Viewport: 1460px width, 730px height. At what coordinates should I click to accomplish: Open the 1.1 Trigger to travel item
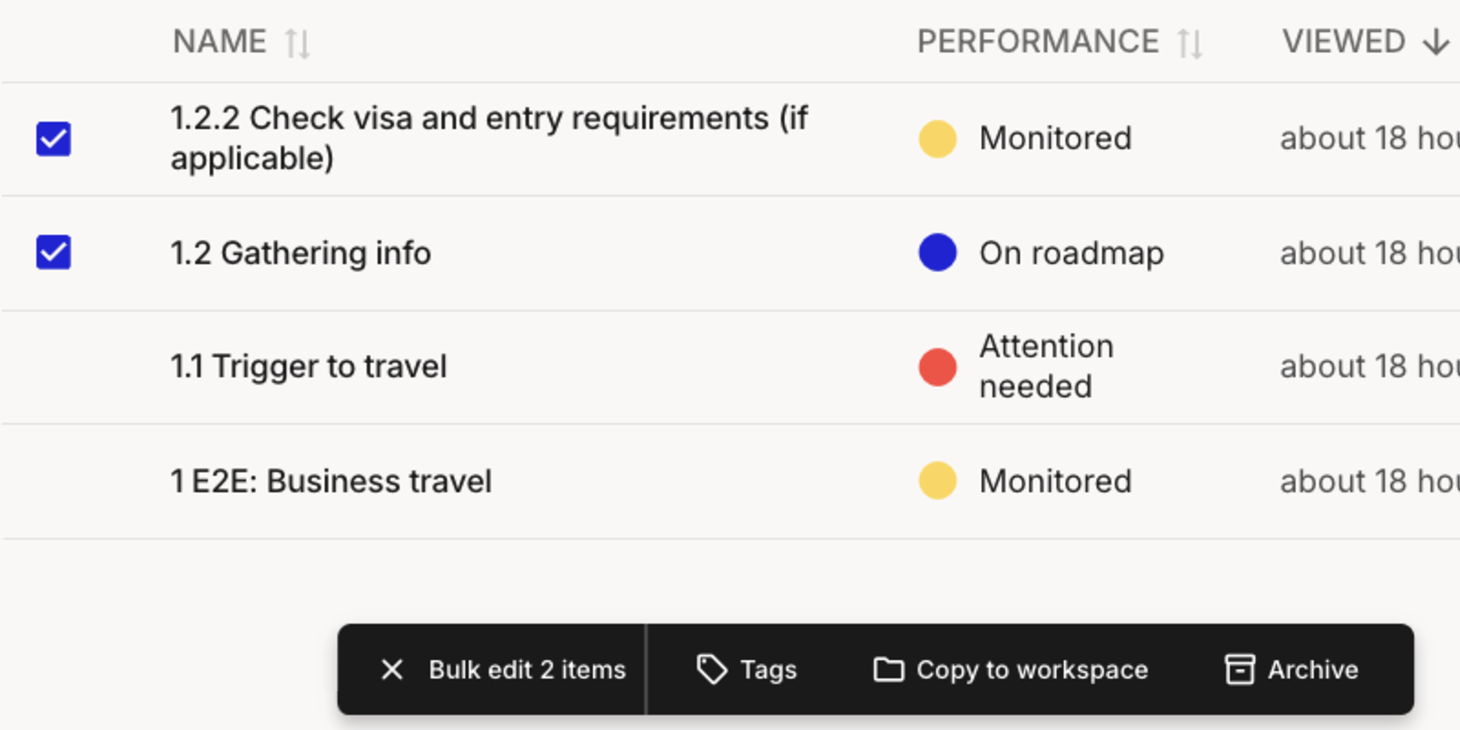308,367
